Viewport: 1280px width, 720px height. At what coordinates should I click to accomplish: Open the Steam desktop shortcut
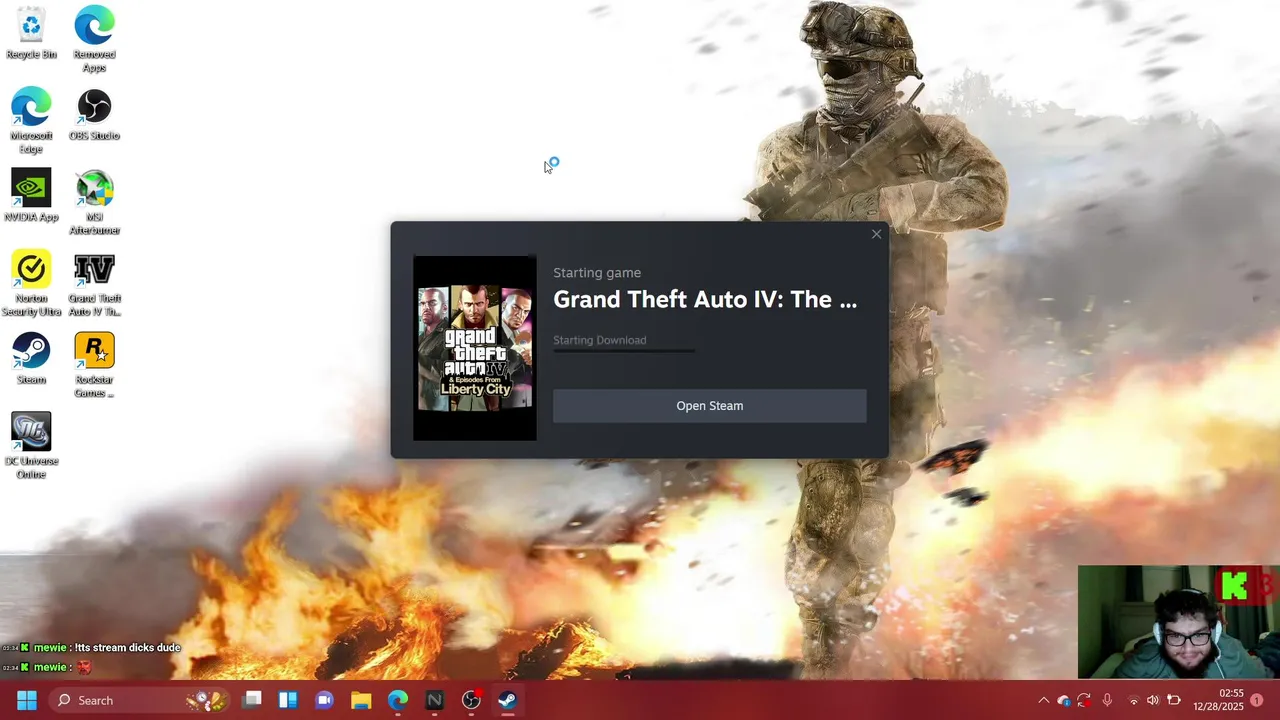(31, 359)
